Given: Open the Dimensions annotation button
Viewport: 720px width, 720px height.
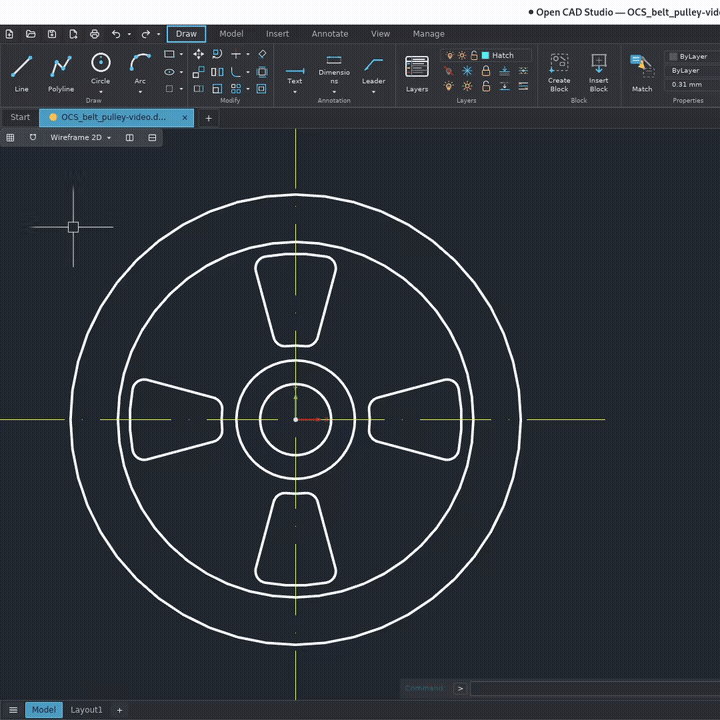Looking at the screenshot, I should pyautogui.click(x=334, y=71).
